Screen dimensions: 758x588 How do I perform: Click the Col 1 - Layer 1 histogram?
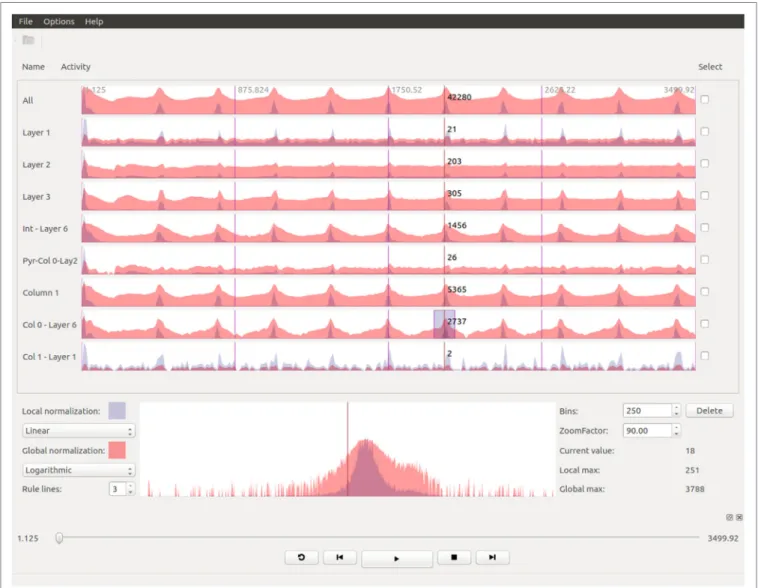tap(389, 356)
